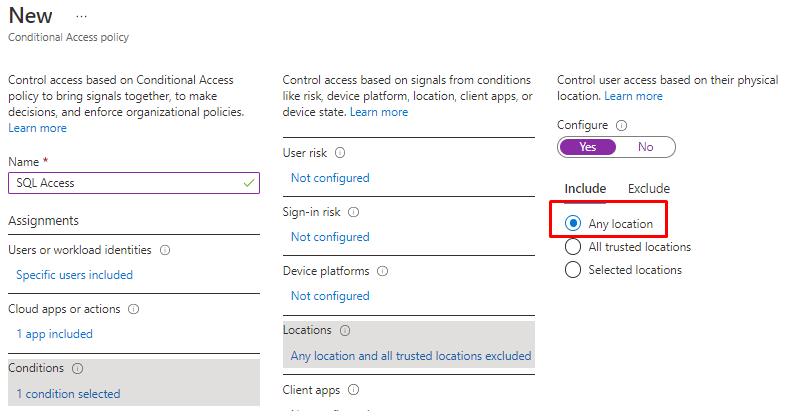This screenshot has height=411, width=812.
Task: Open Specific users included link
Action: tap(74, 275)
